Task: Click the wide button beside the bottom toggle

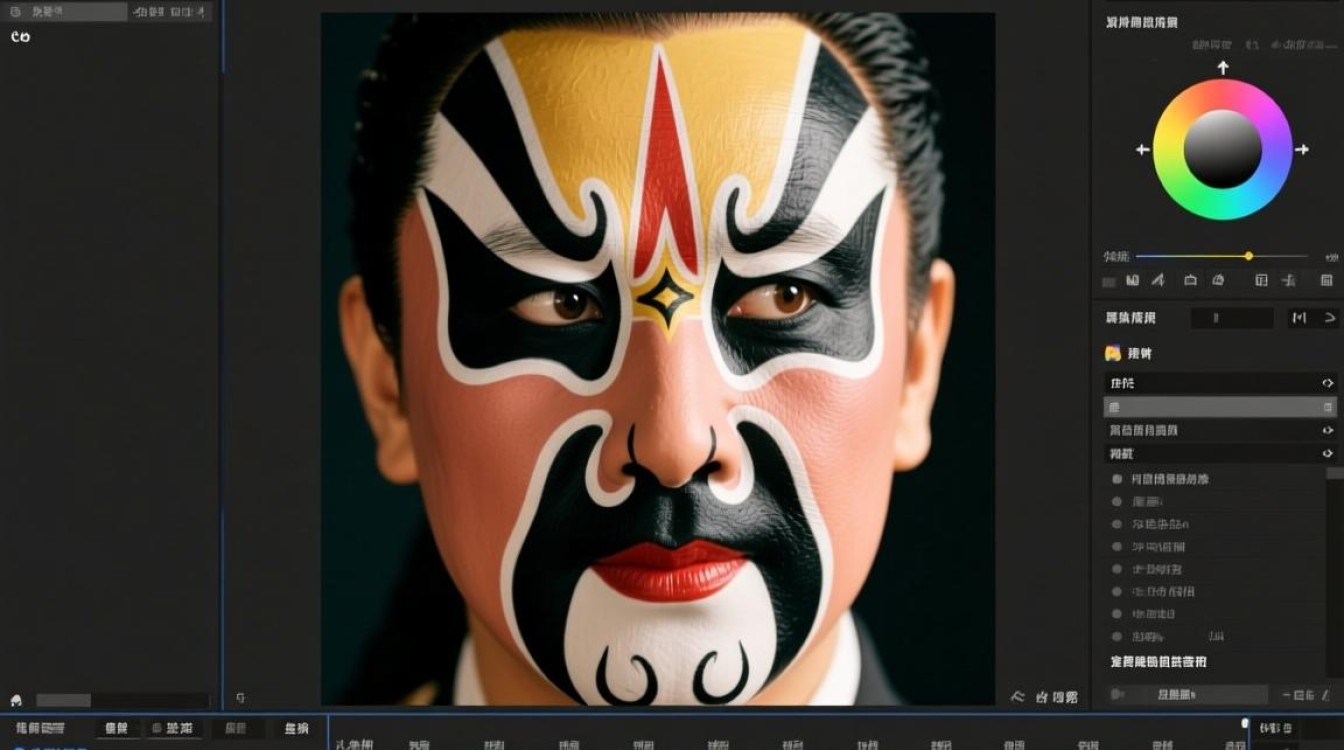Action: (1190, 694)
